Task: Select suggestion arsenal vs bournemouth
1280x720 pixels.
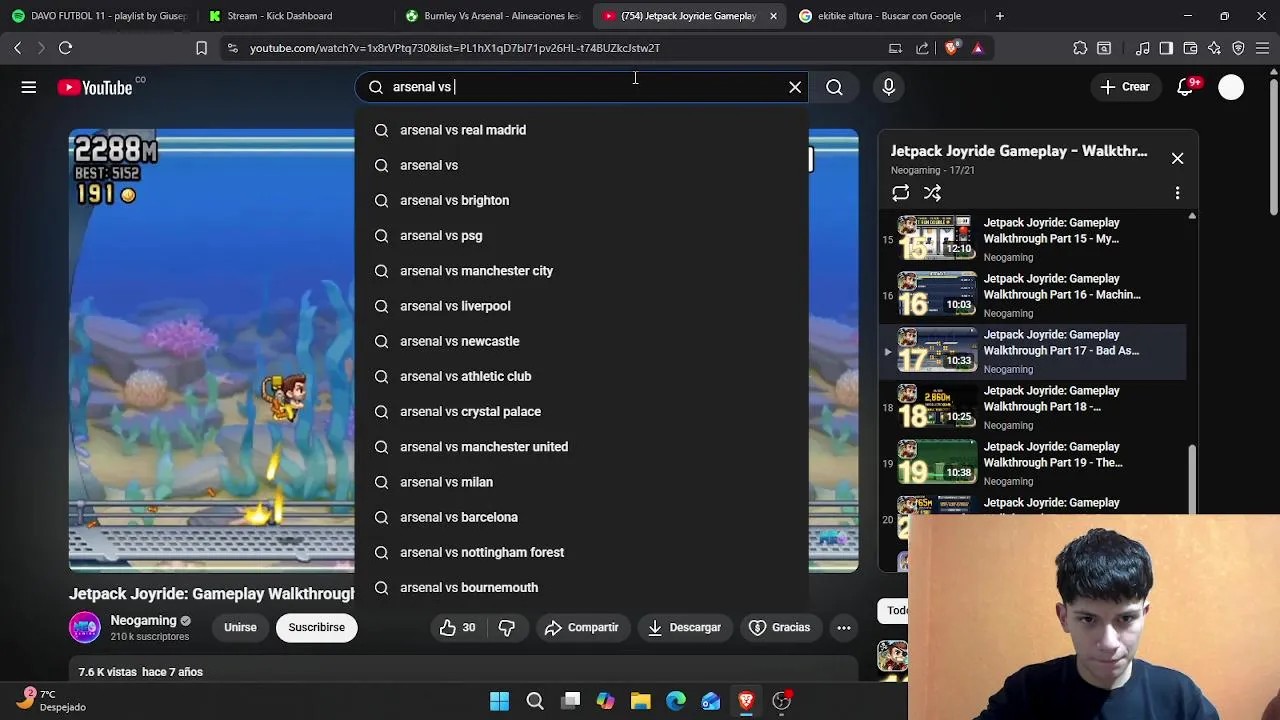Action: click(x=581, y=587)
